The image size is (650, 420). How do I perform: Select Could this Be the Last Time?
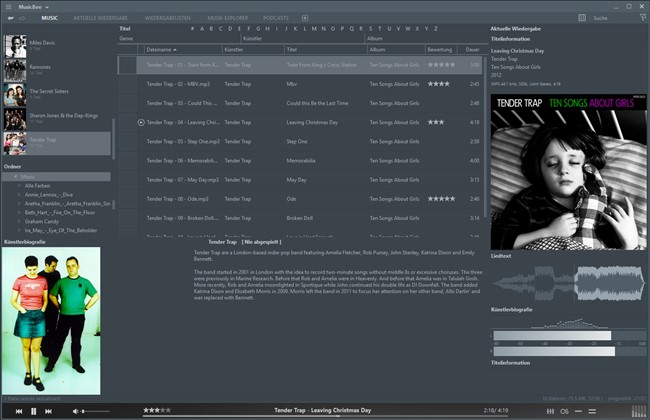pos(300,103)
